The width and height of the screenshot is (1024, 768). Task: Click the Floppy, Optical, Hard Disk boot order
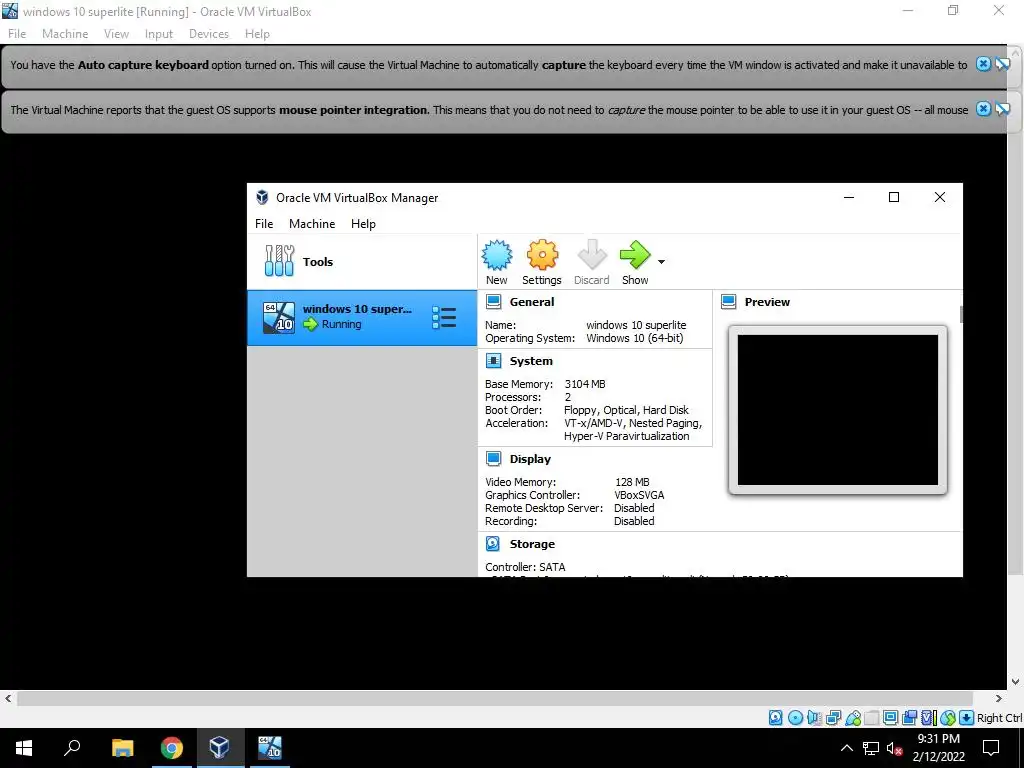coord(626,410)
